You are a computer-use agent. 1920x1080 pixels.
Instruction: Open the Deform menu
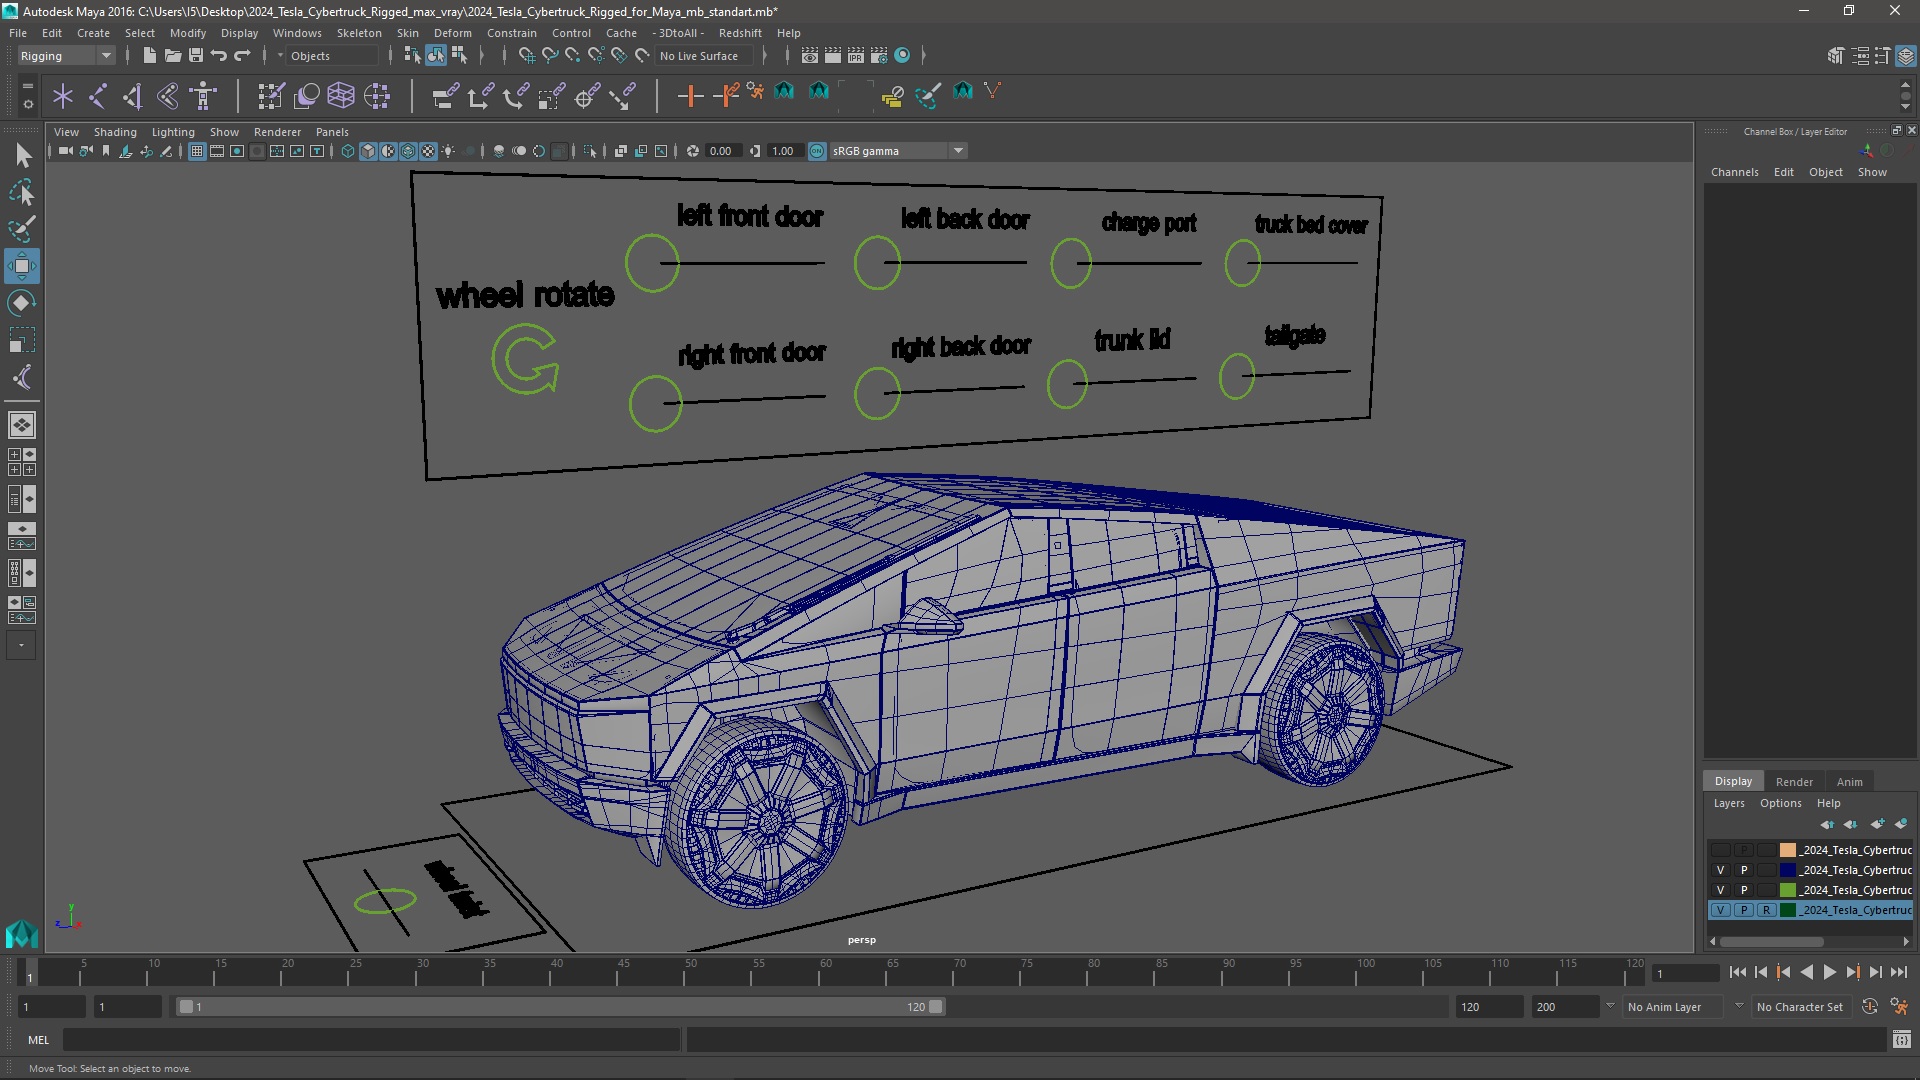tap(452, 33)
